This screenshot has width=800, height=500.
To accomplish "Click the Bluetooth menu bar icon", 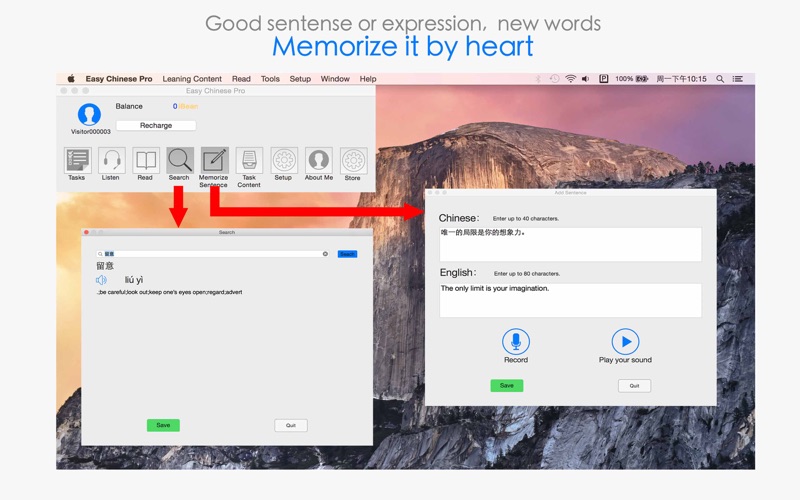I will point(538,79).
